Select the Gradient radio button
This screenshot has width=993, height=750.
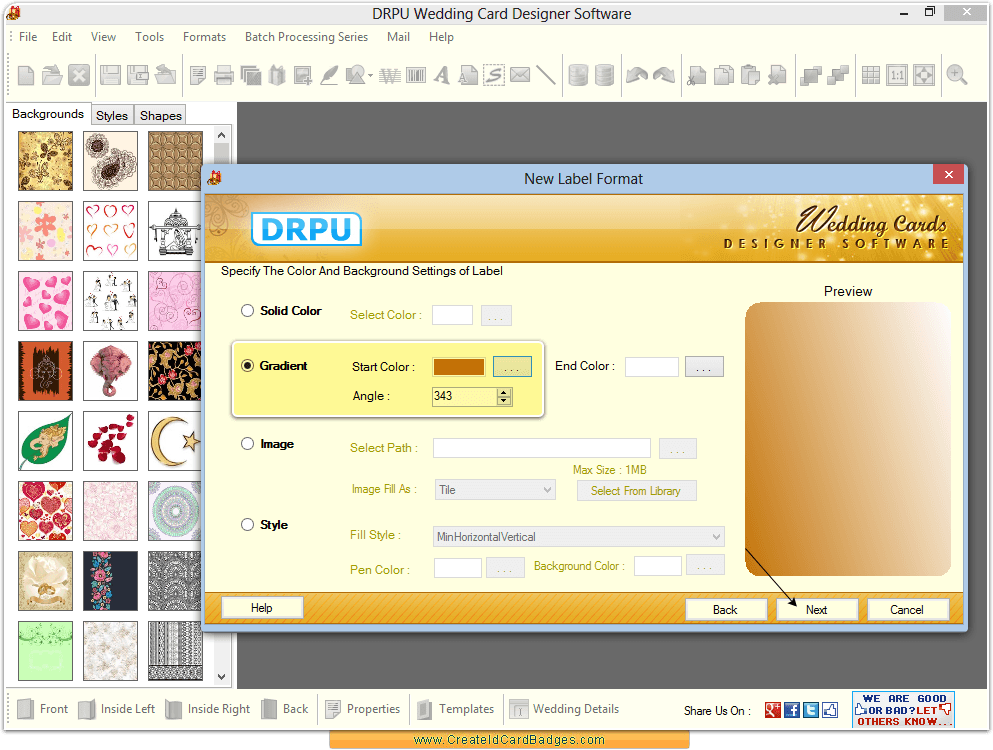click(248, 365)
